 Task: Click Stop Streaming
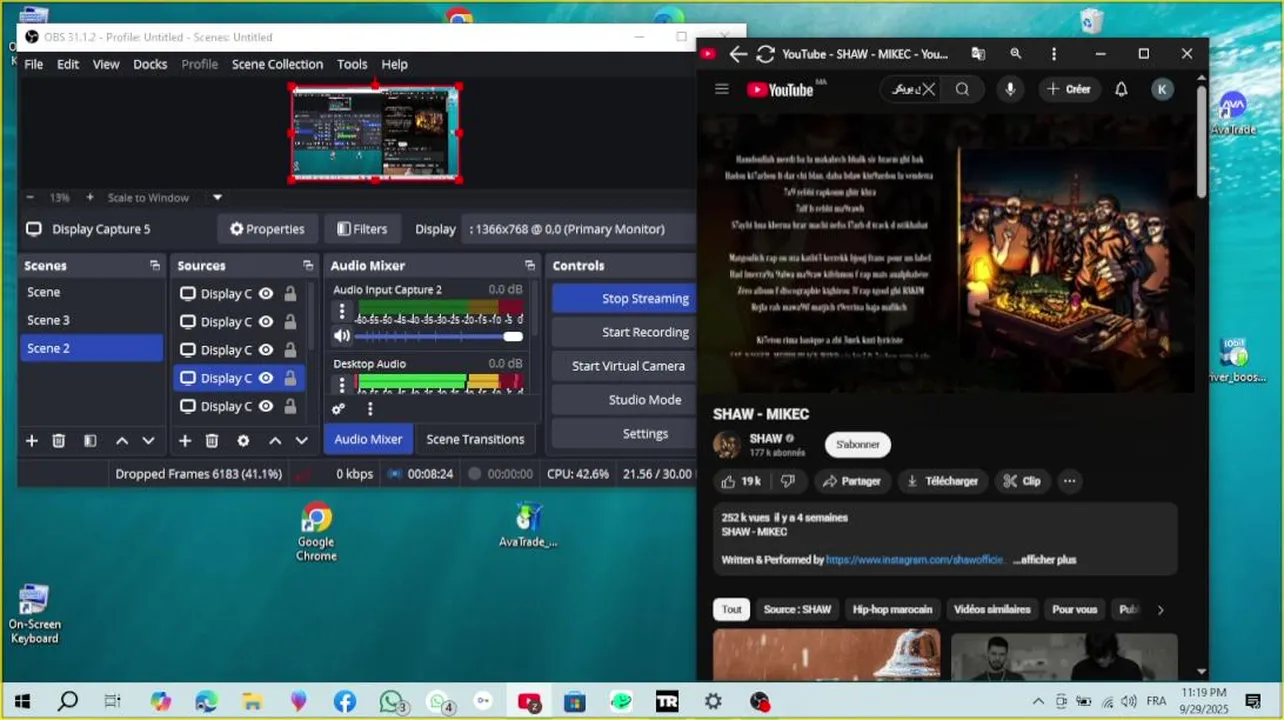click(x=624, y=298)
